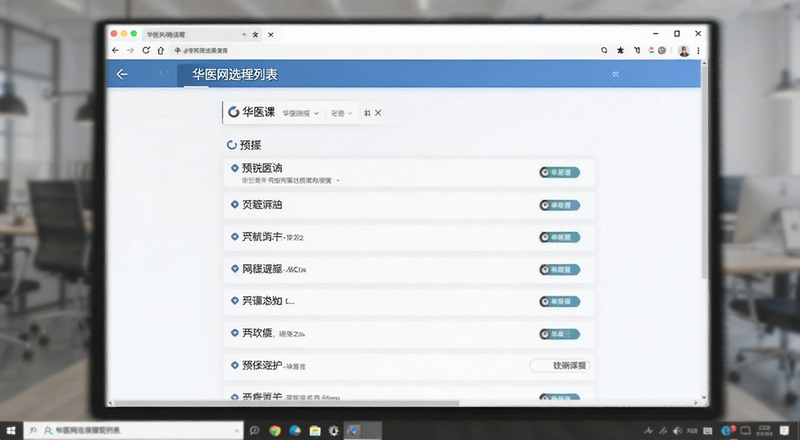Click the diamond icon on the 预保 row
This screenshot has width=800, height=440.
[x=235, y=365]
